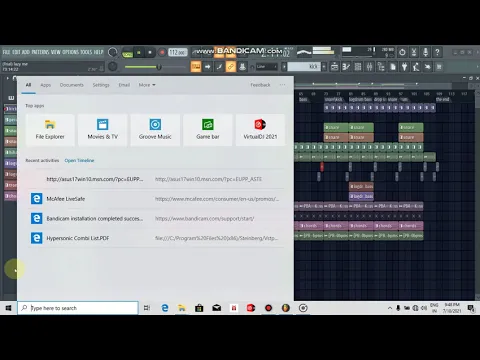Viewport: 480px width, 360px height.
Task: Adjust the master pitch knob
Action: [x=113, y=66]
